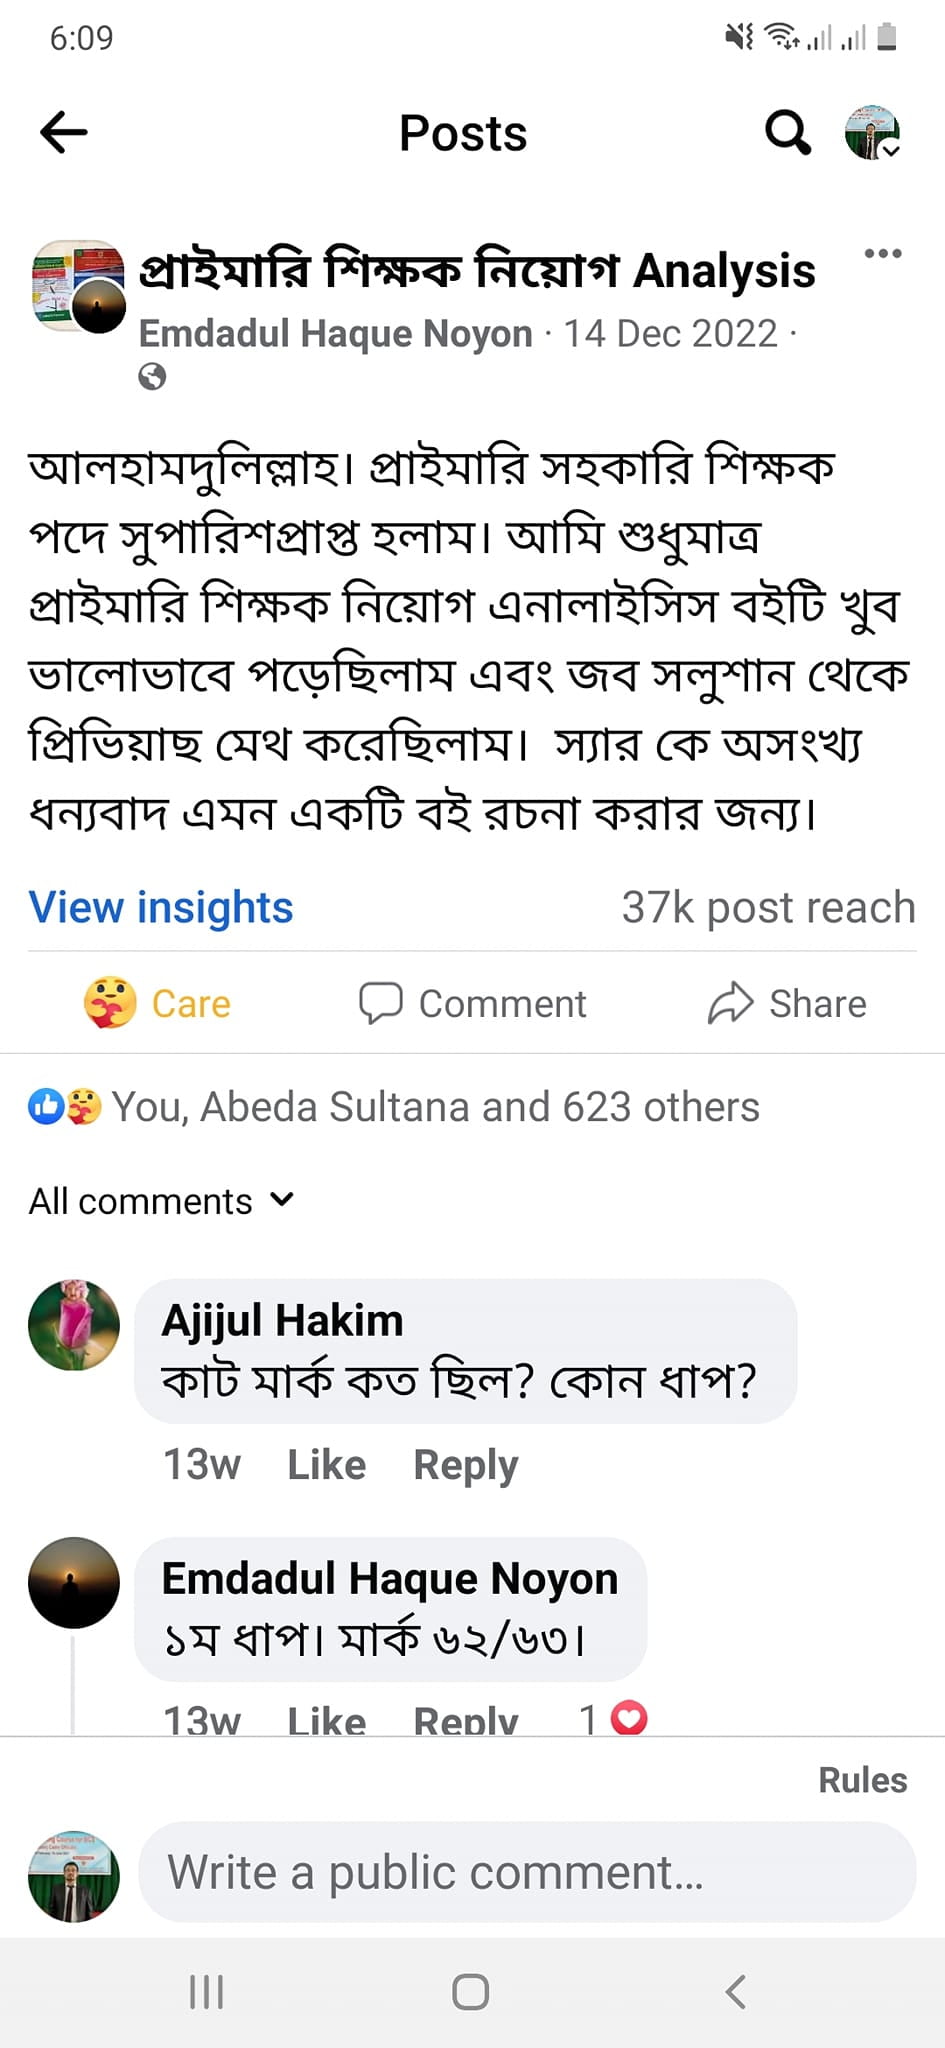Tap the Android recent apps button

pyautogui.click(x=207, y=1992)
